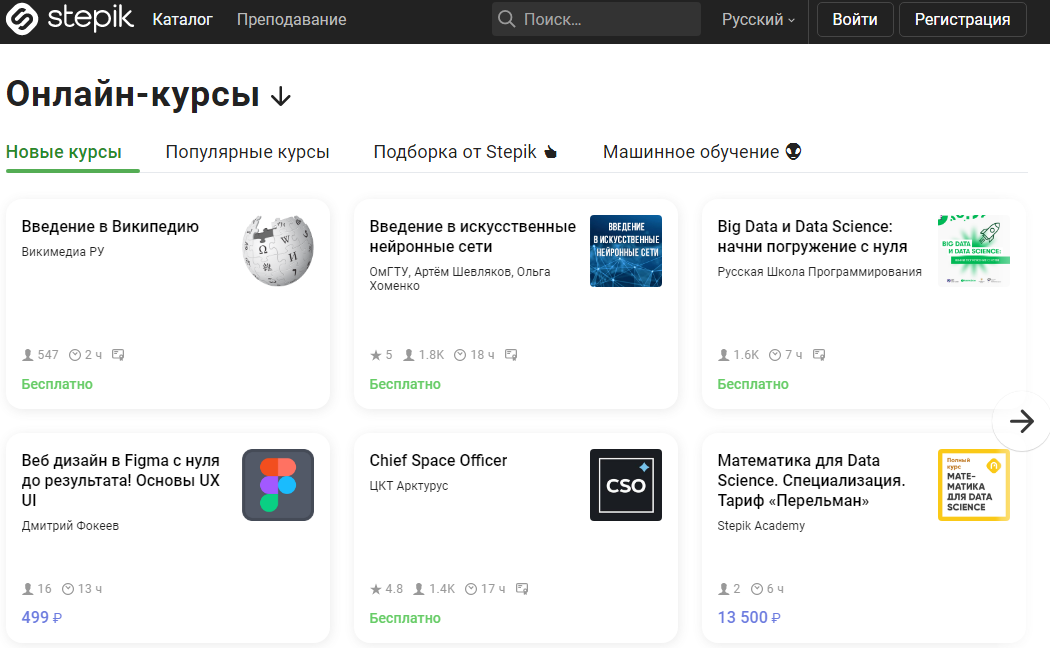Image resolution: width=1050 pixels, height=648 pixels.
Task: Click the Регистрация button
Action: 962,19
